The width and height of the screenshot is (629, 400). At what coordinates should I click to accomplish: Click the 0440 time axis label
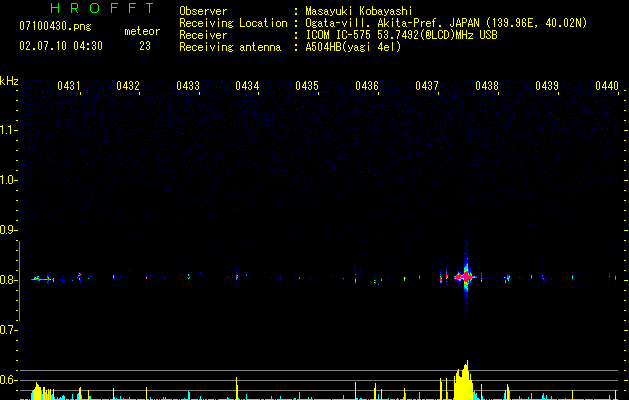607,86
